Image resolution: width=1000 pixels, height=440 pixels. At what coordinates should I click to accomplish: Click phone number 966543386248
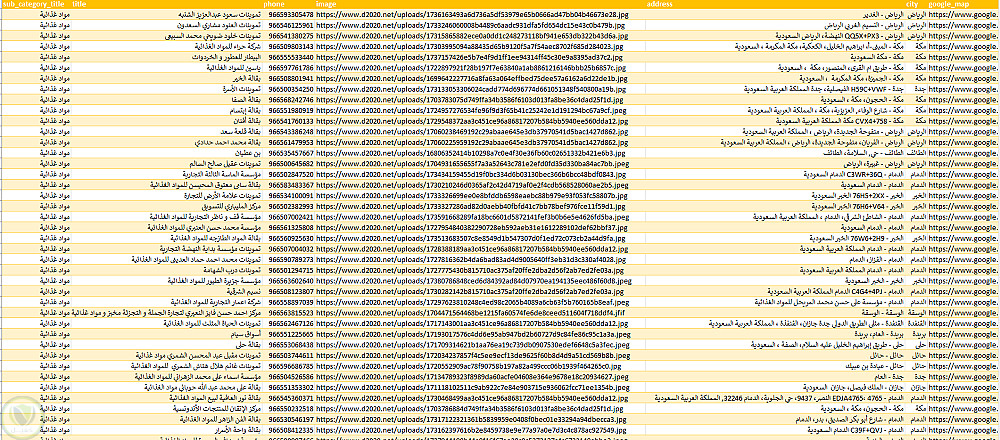290,131
